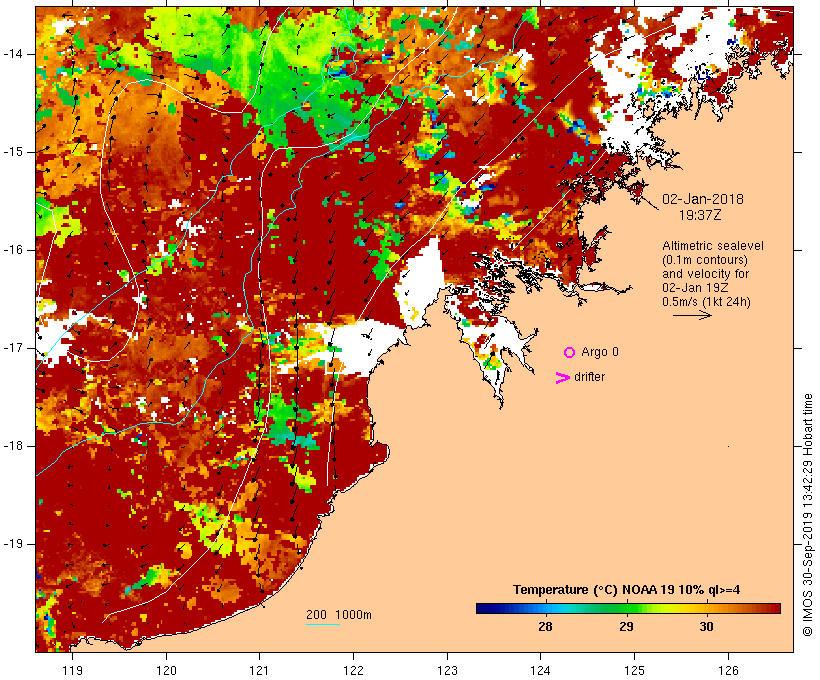
Task: Click the magenta Argo 0 circle marker
Action: [570, 353]
